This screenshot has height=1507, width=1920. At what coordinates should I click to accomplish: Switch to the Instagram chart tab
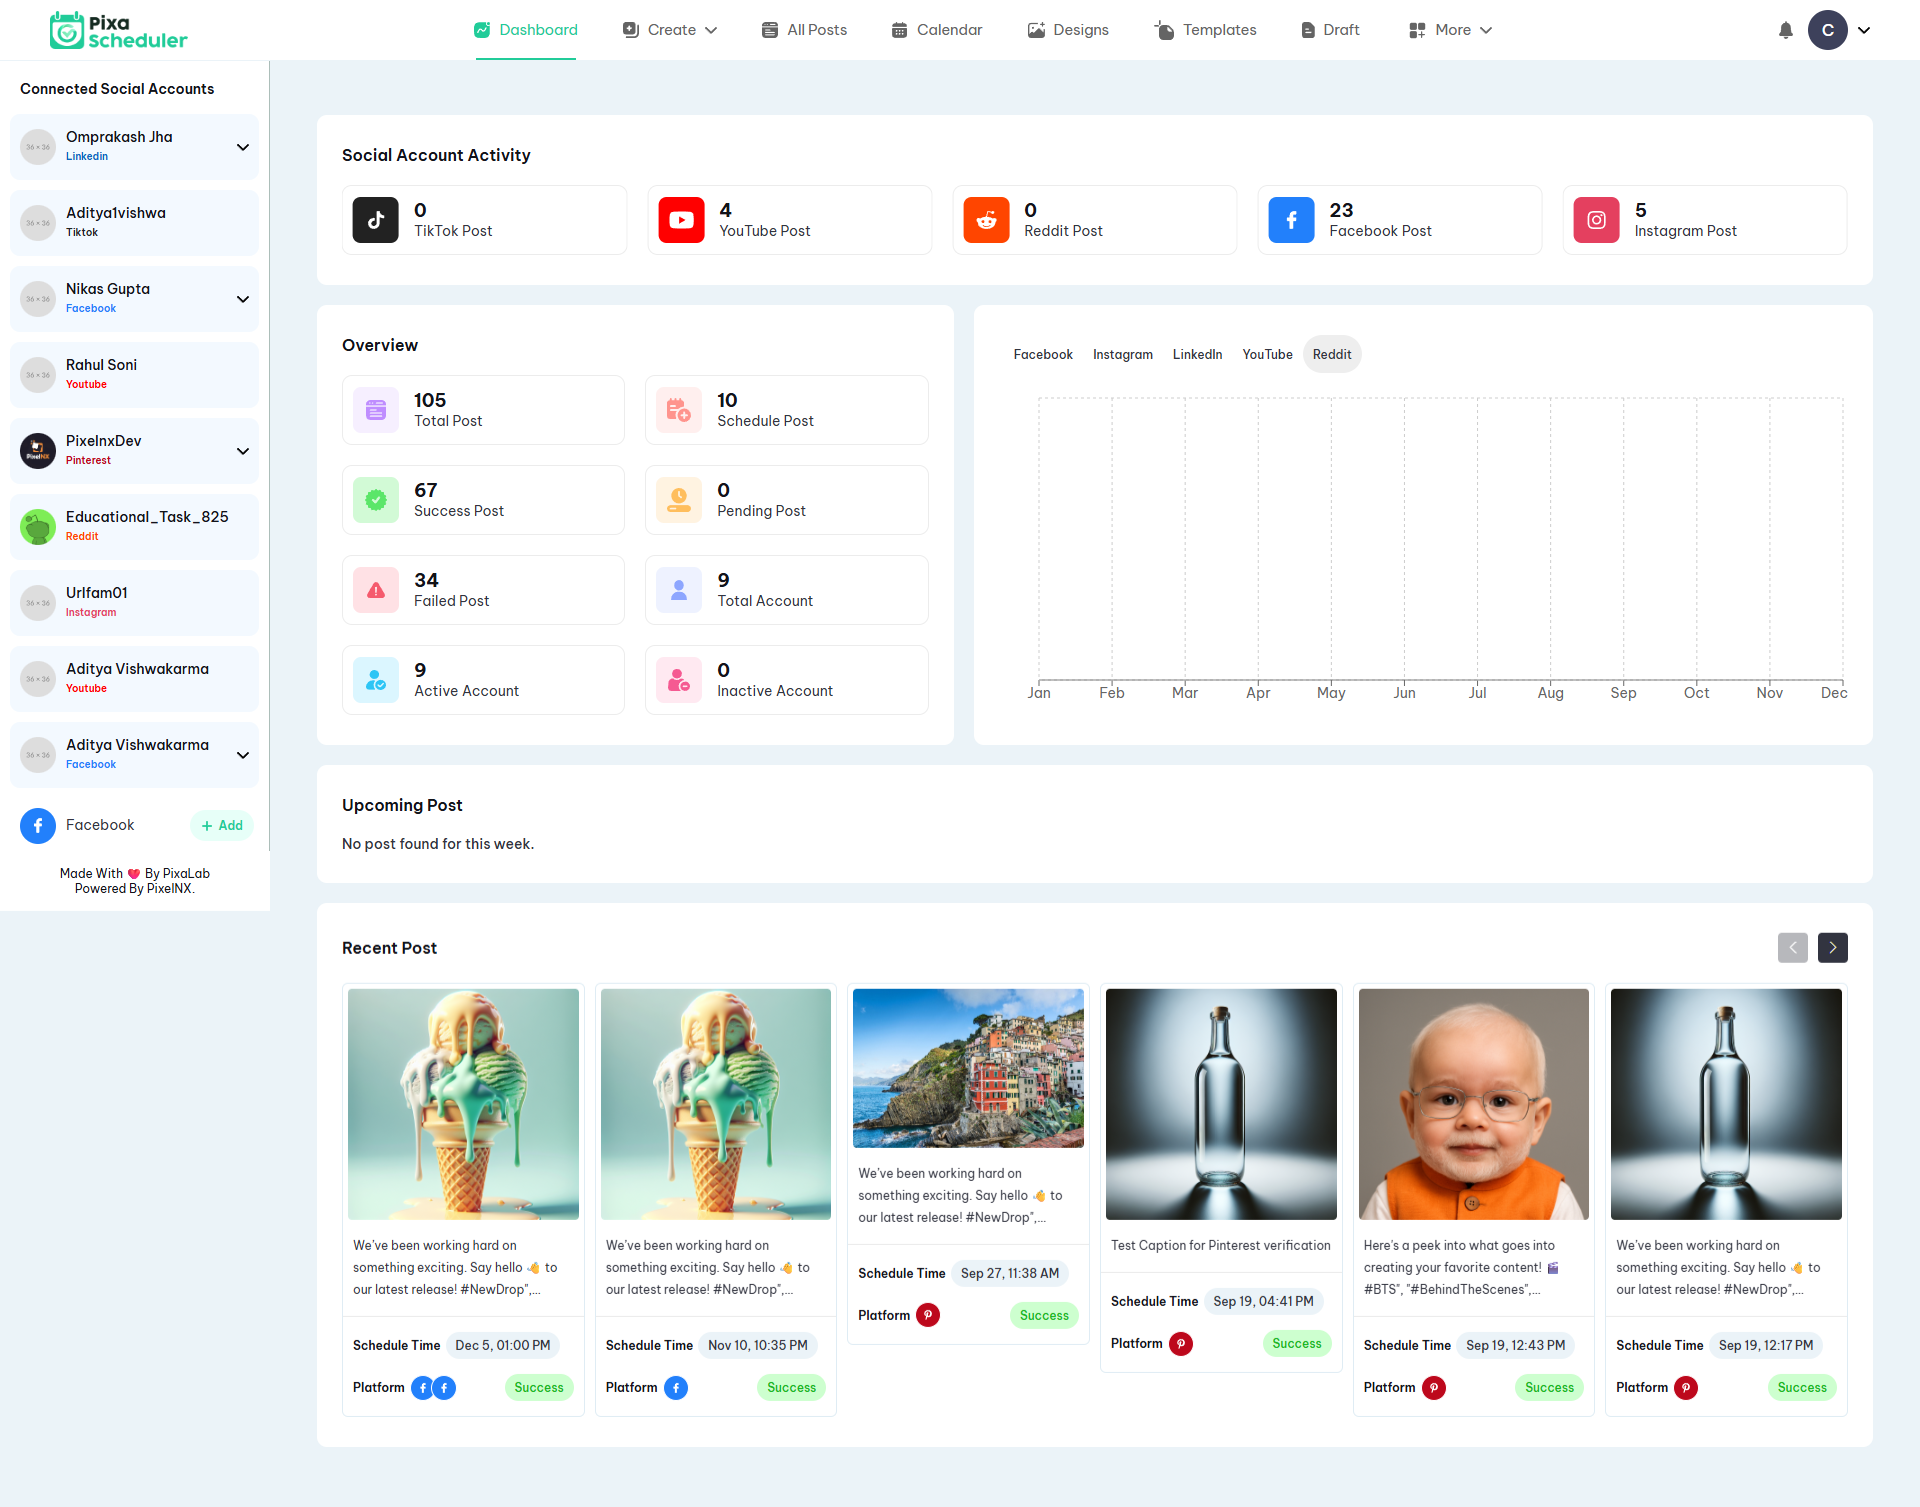coord(1122,354)
